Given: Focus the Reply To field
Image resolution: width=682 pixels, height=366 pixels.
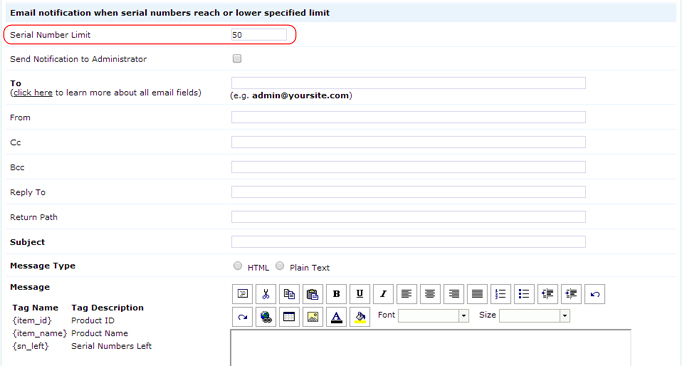Looking at the screenshot, I should click(x=408, y=192).
